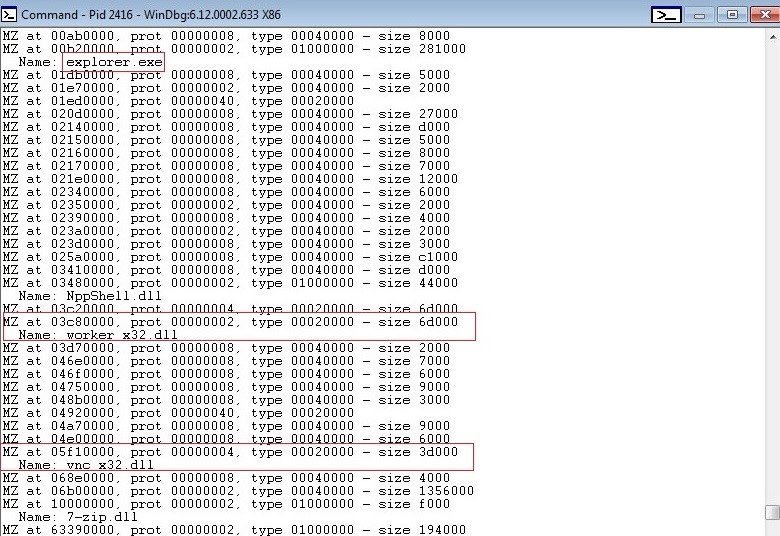Viewport: 780px width, 536px height.
Task: Click the line 'MZ at 03480000' size 44000
Action: pos(230,283)
